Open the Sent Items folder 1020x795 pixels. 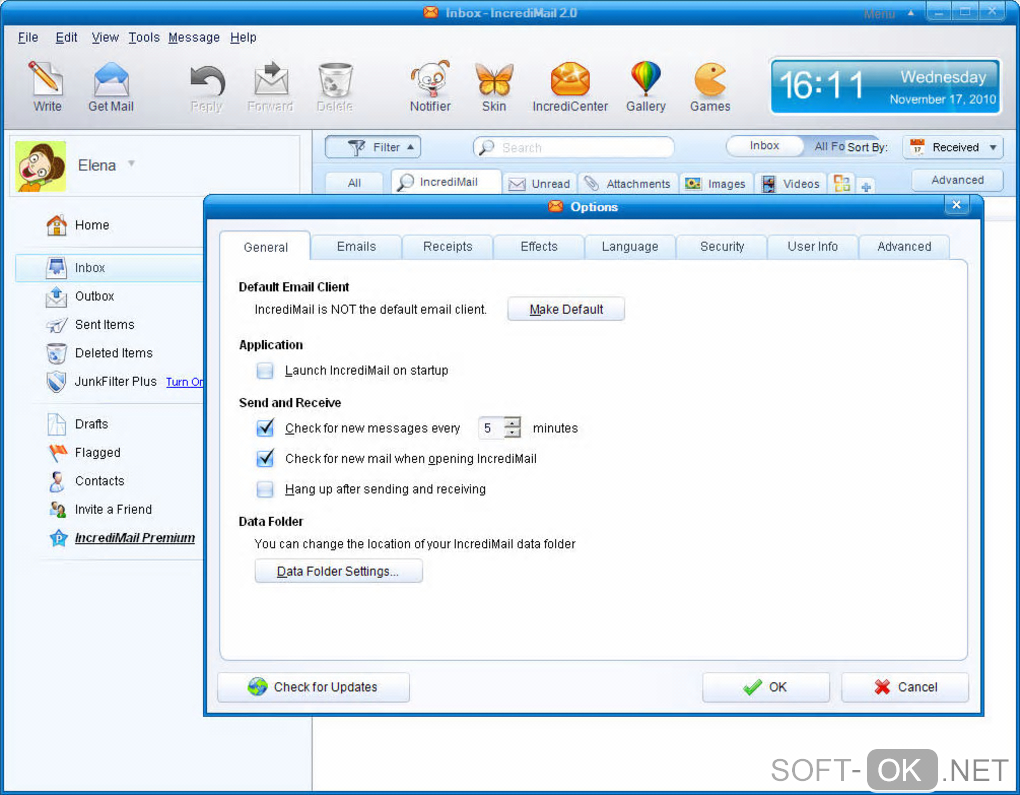[x=90, y=325]
